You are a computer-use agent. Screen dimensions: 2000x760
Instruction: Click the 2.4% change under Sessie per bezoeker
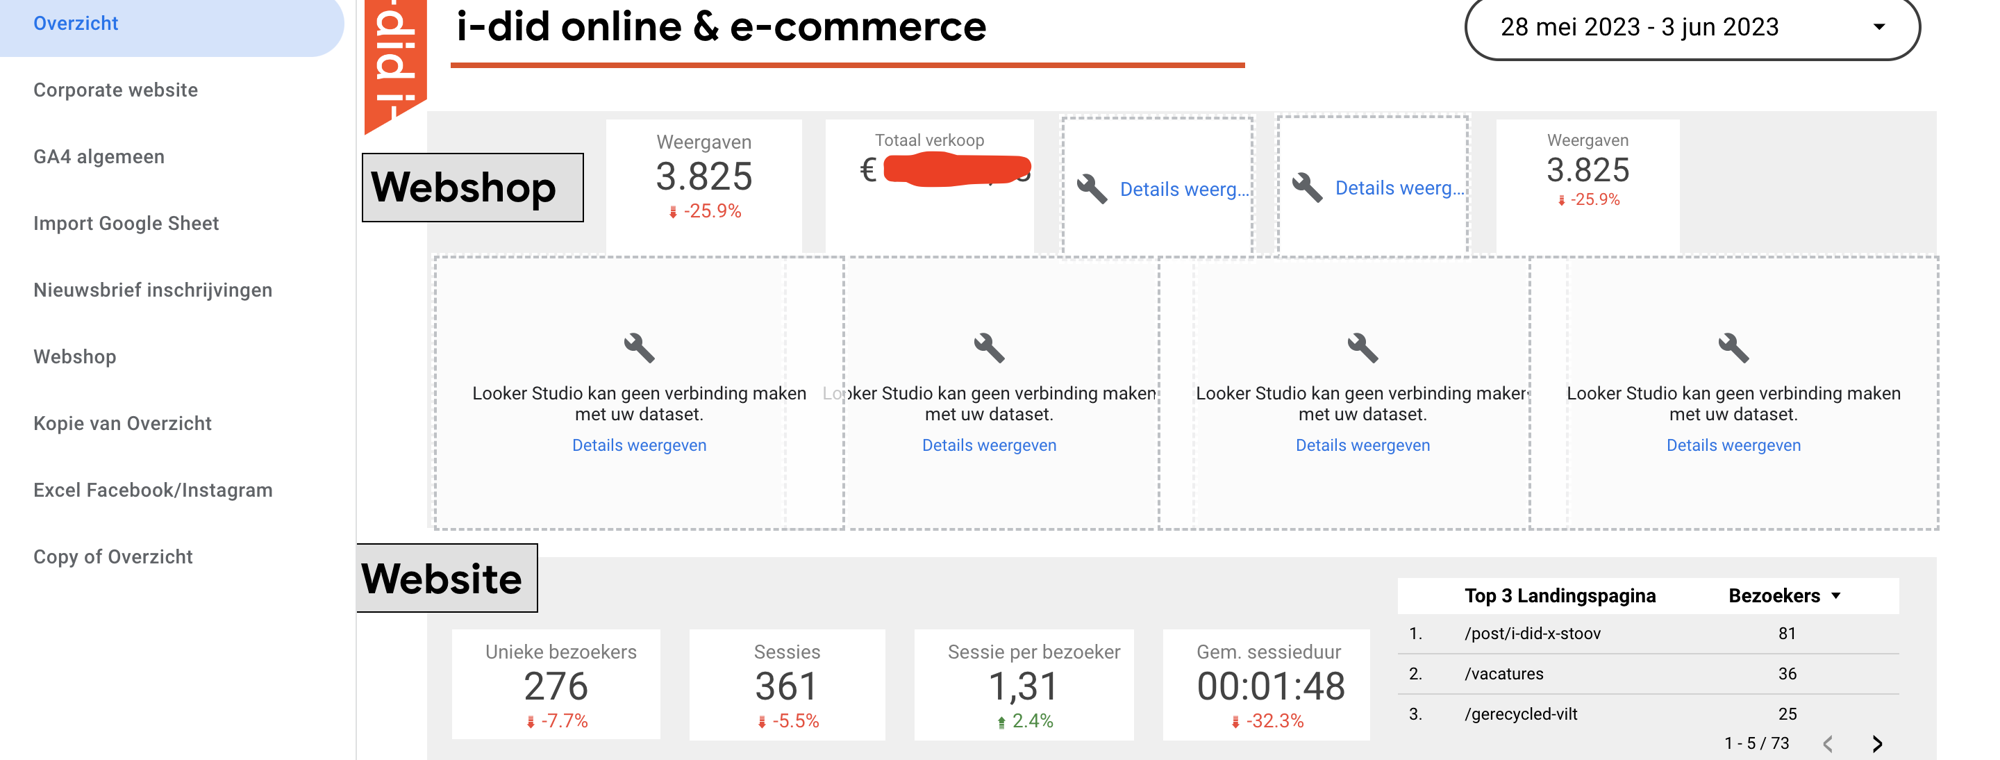(x=1024, y=721)
